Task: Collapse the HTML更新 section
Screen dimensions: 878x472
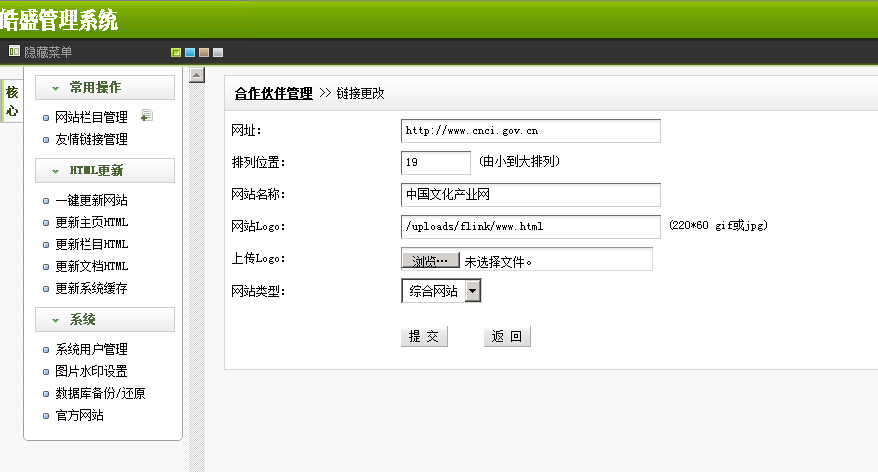Action: [x=105, y=171]
